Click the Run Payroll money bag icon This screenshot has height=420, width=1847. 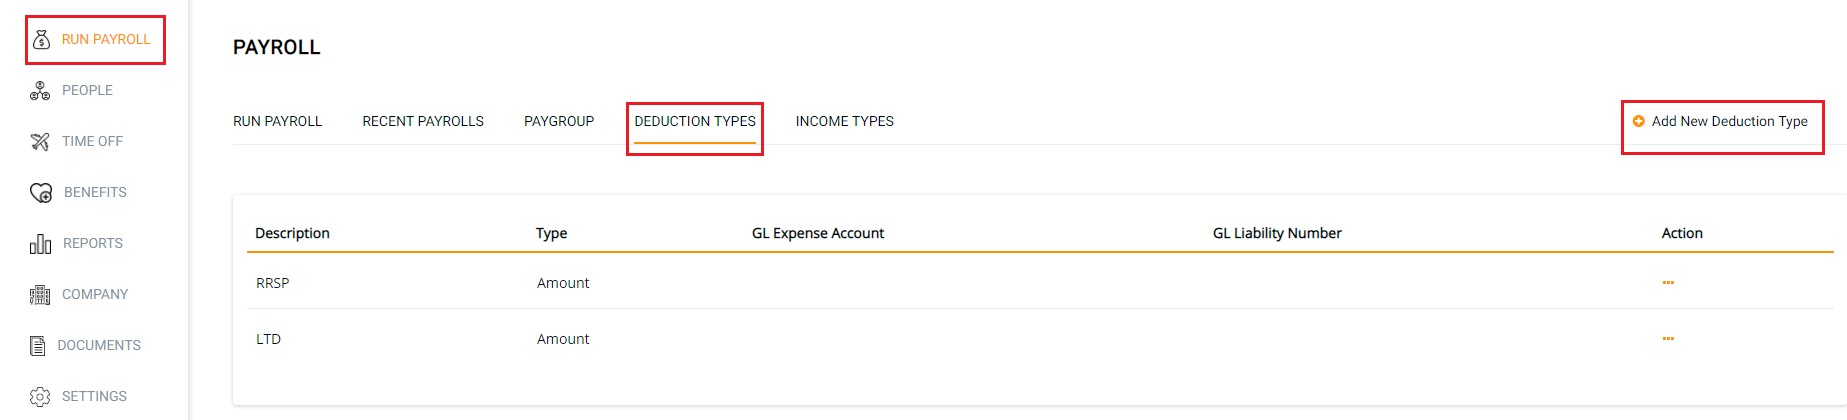pyautogui.click(x=41, y=40)
